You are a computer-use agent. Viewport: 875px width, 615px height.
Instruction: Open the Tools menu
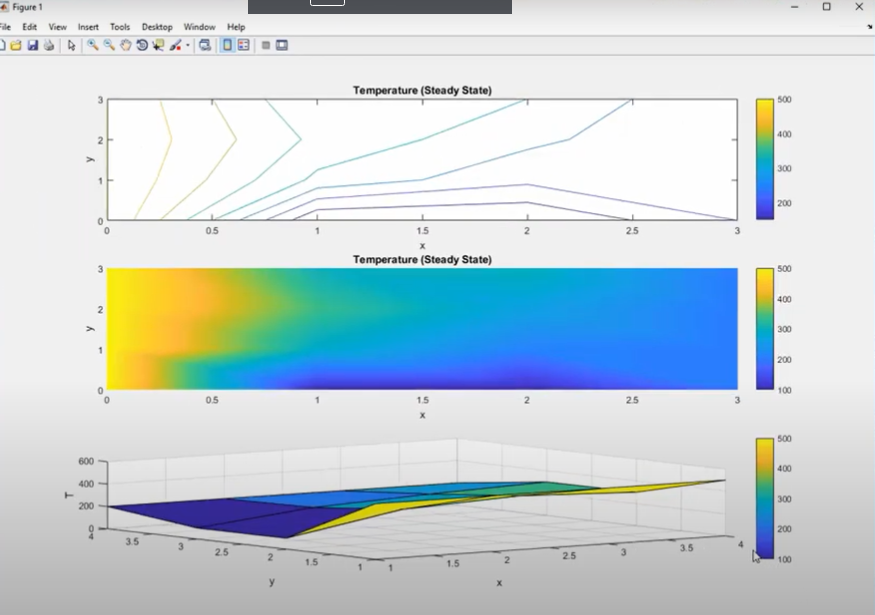119,27
